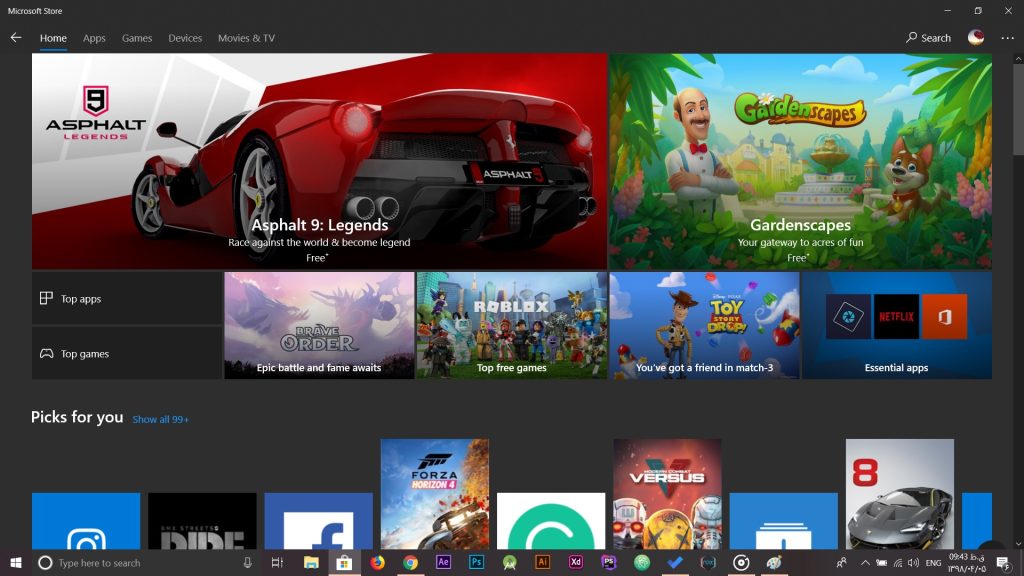Click Show all 99+ link
The image size is (1024, 576).
(x=161, y=419)
